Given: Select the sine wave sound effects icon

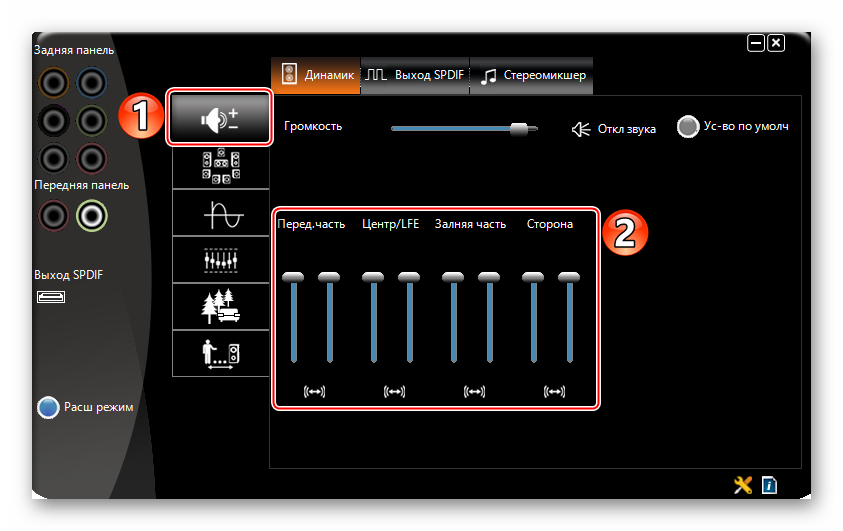Looking at the screenshot, I should [220, 213].
